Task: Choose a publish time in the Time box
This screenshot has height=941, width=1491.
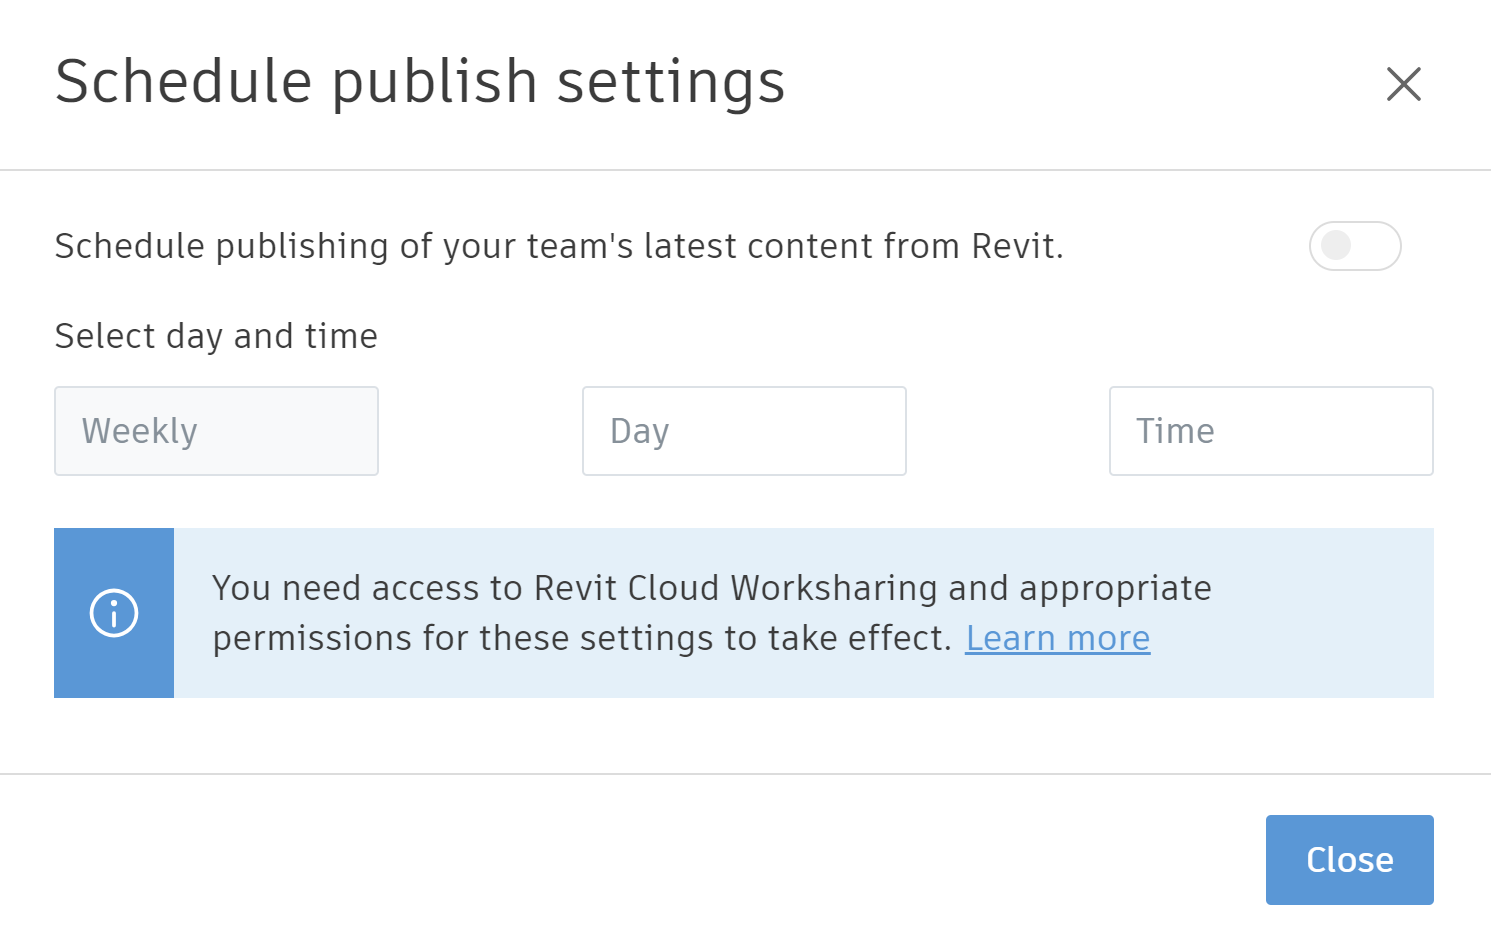Action: click(x=1270, y=431)
